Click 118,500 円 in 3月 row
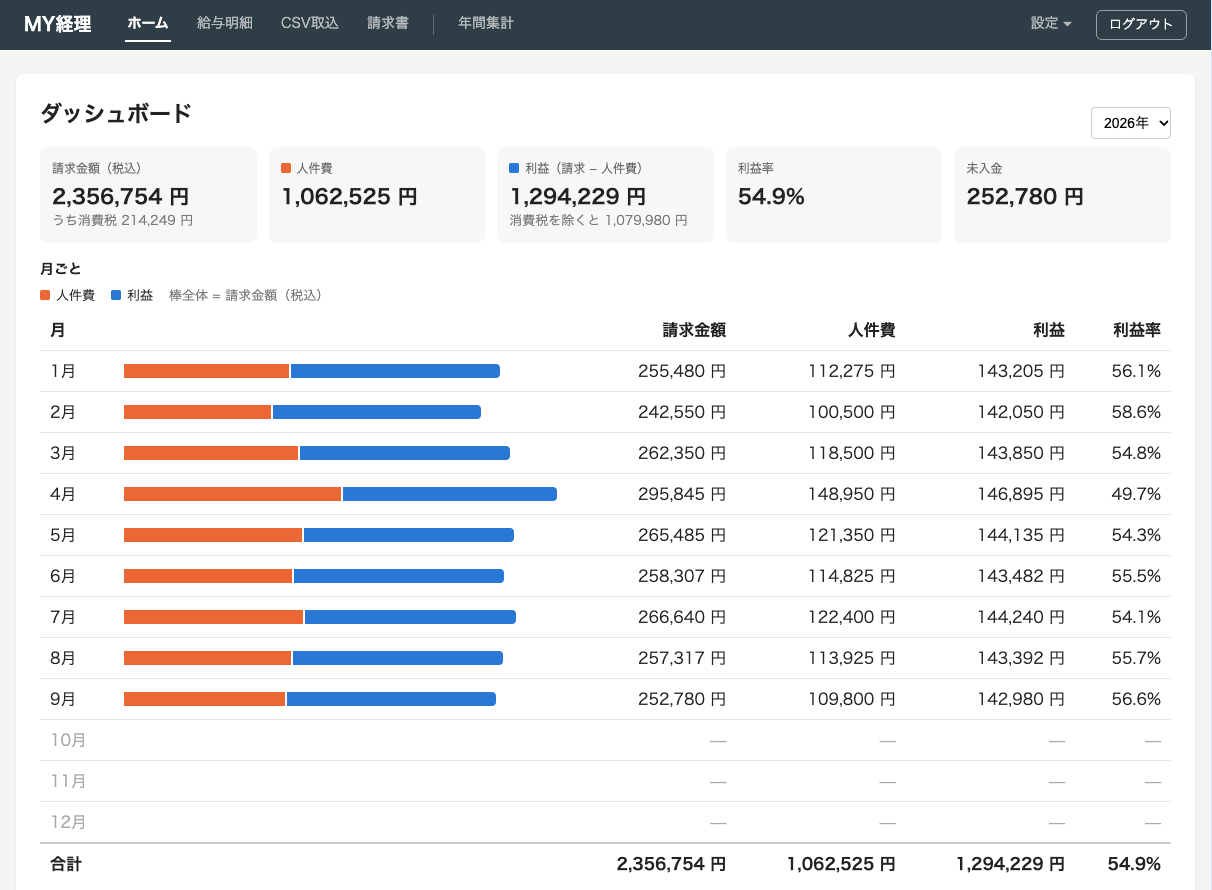 coord(852,453)
